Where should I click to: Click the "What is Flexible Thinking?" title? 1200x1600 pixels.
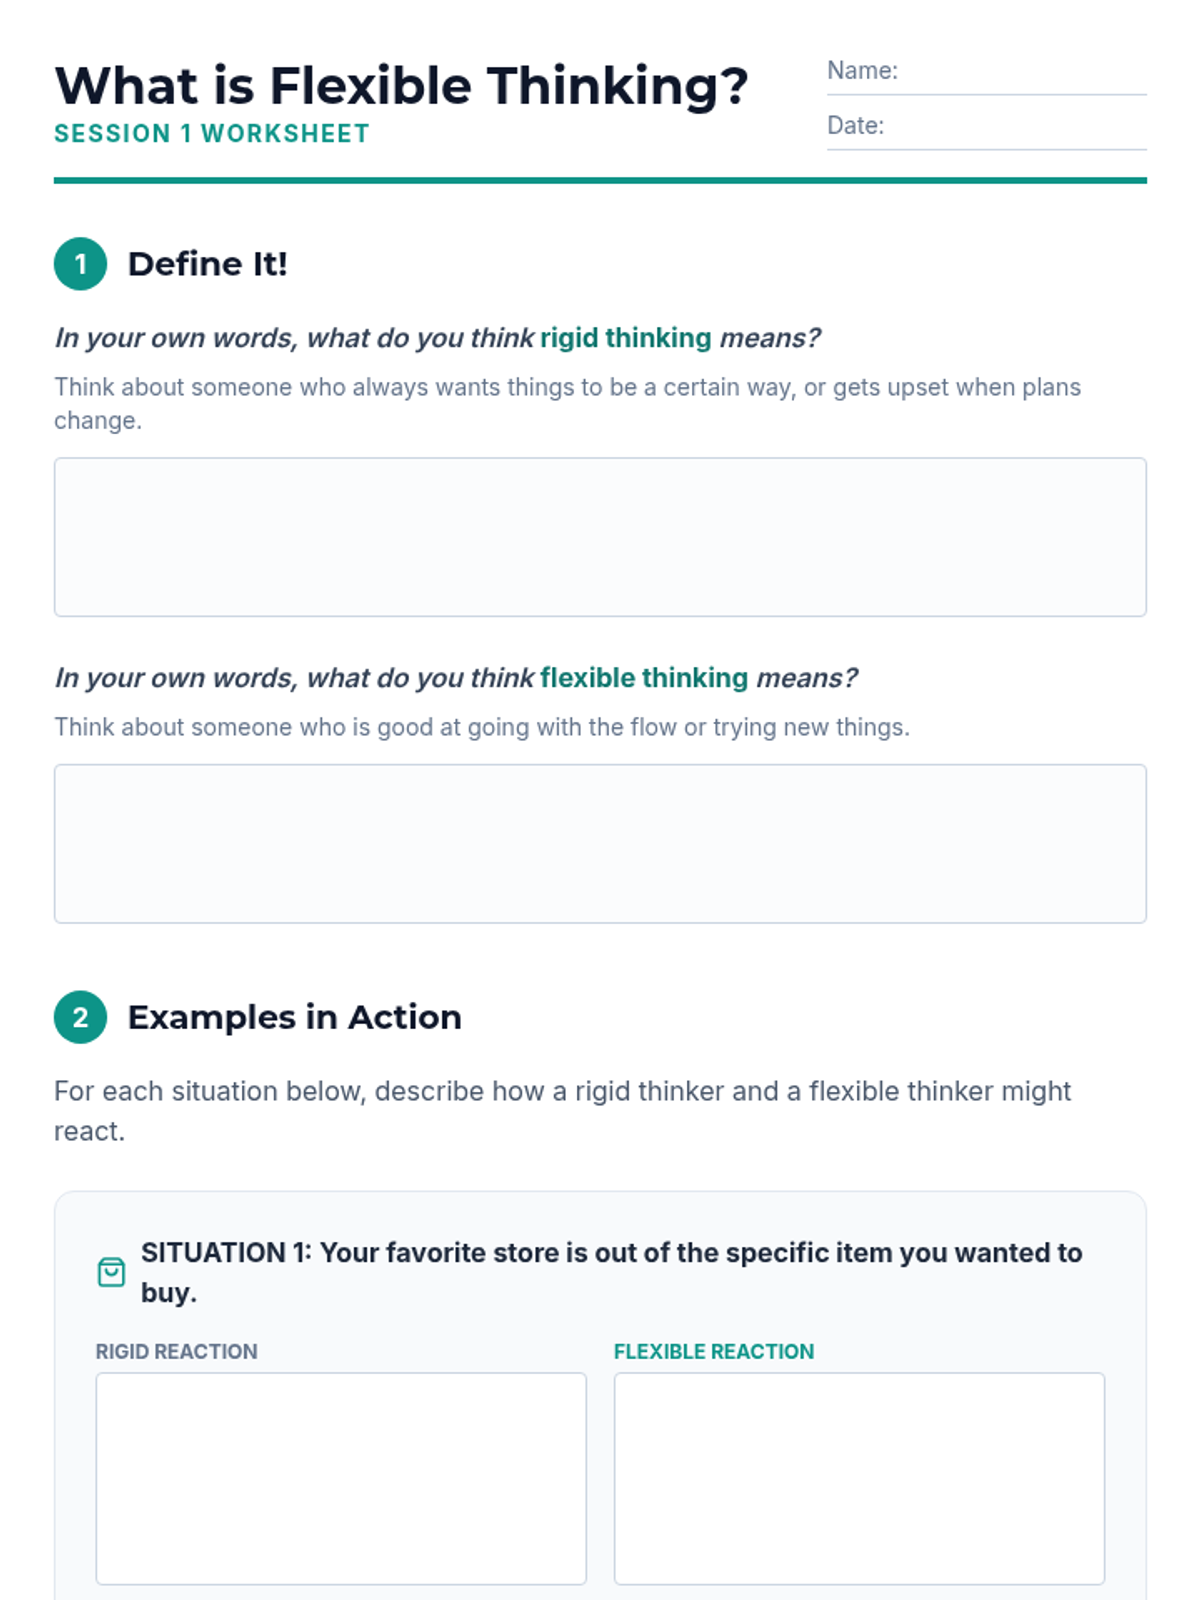(401, 86)
